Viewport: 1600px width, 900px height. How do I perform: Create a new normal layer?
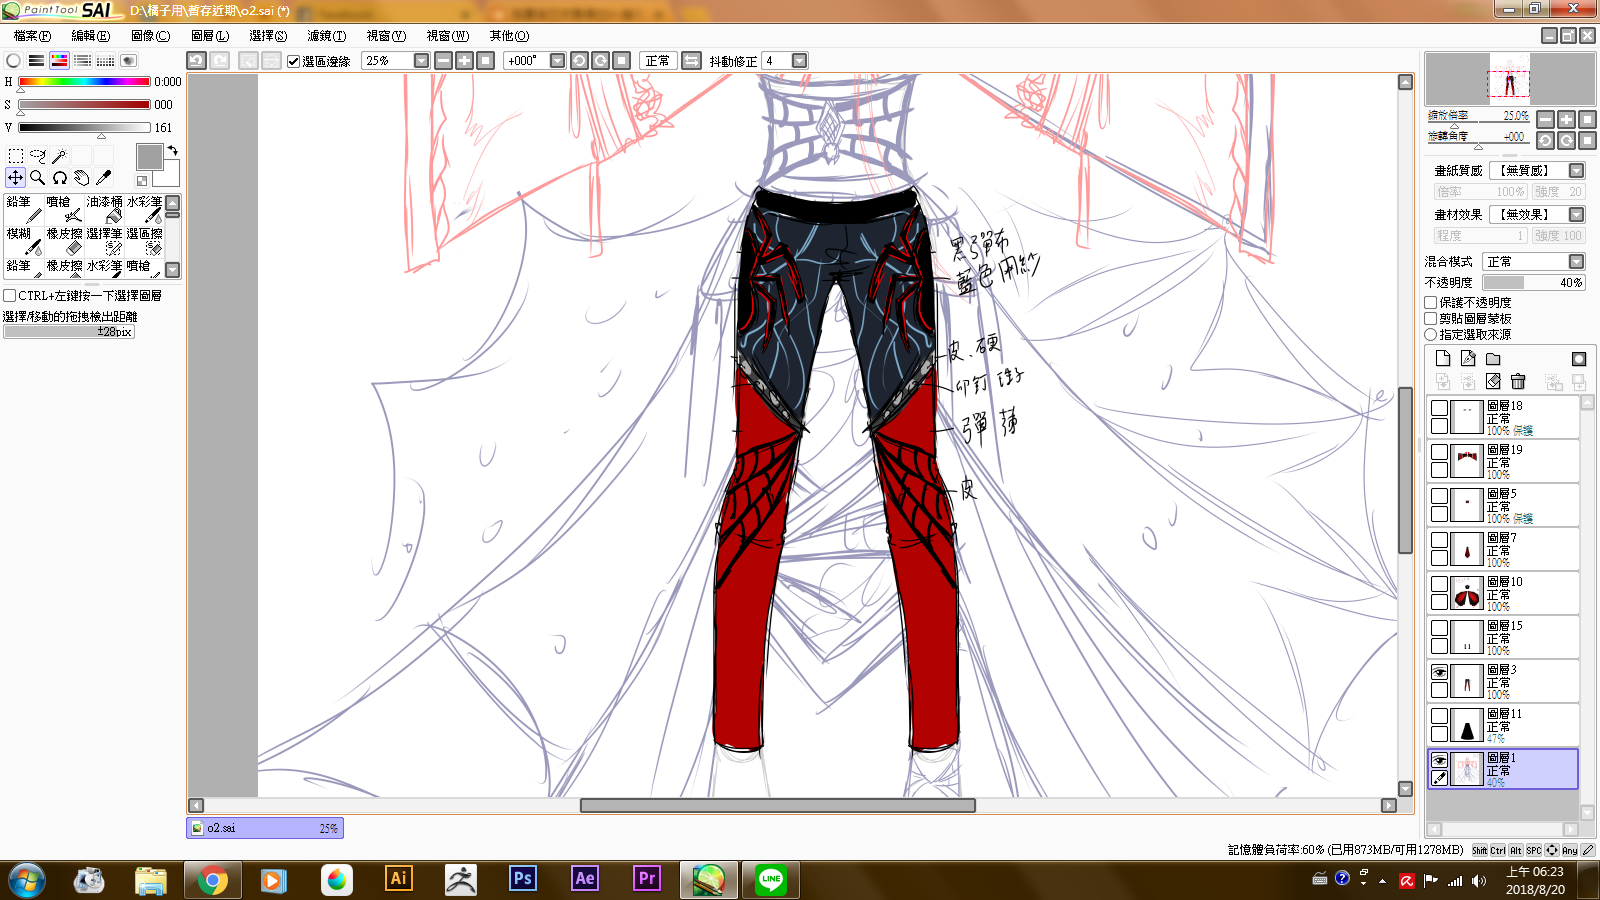click(1442, 358)
